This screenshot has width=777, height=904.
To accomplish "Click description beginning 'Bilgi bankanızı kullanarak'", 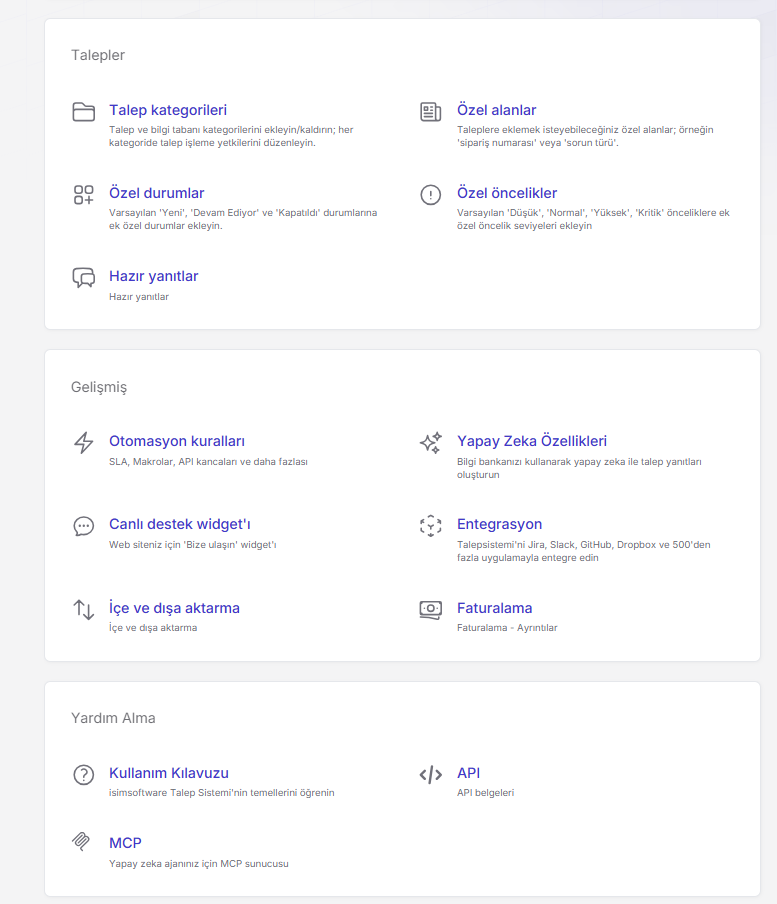I will click(579, 468).
